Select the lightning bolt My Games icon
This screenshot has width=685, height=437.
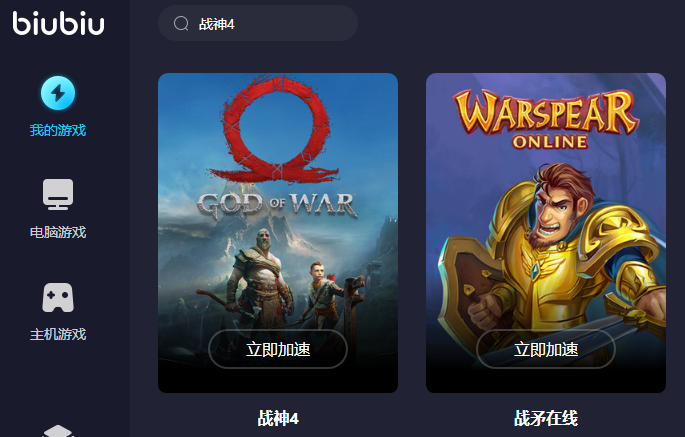click(x=58, y=93)
